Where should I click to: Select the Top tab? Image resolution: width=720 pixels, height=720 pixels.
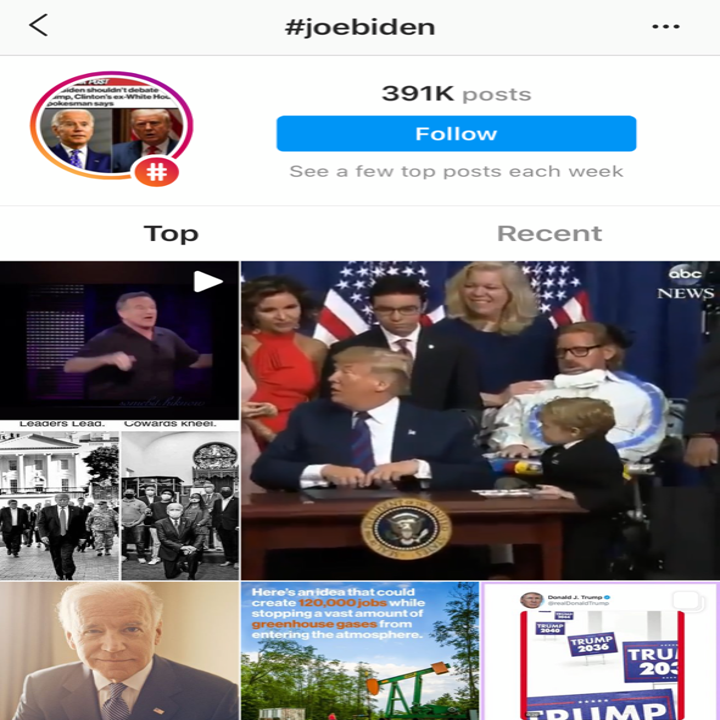click(171, 233)
